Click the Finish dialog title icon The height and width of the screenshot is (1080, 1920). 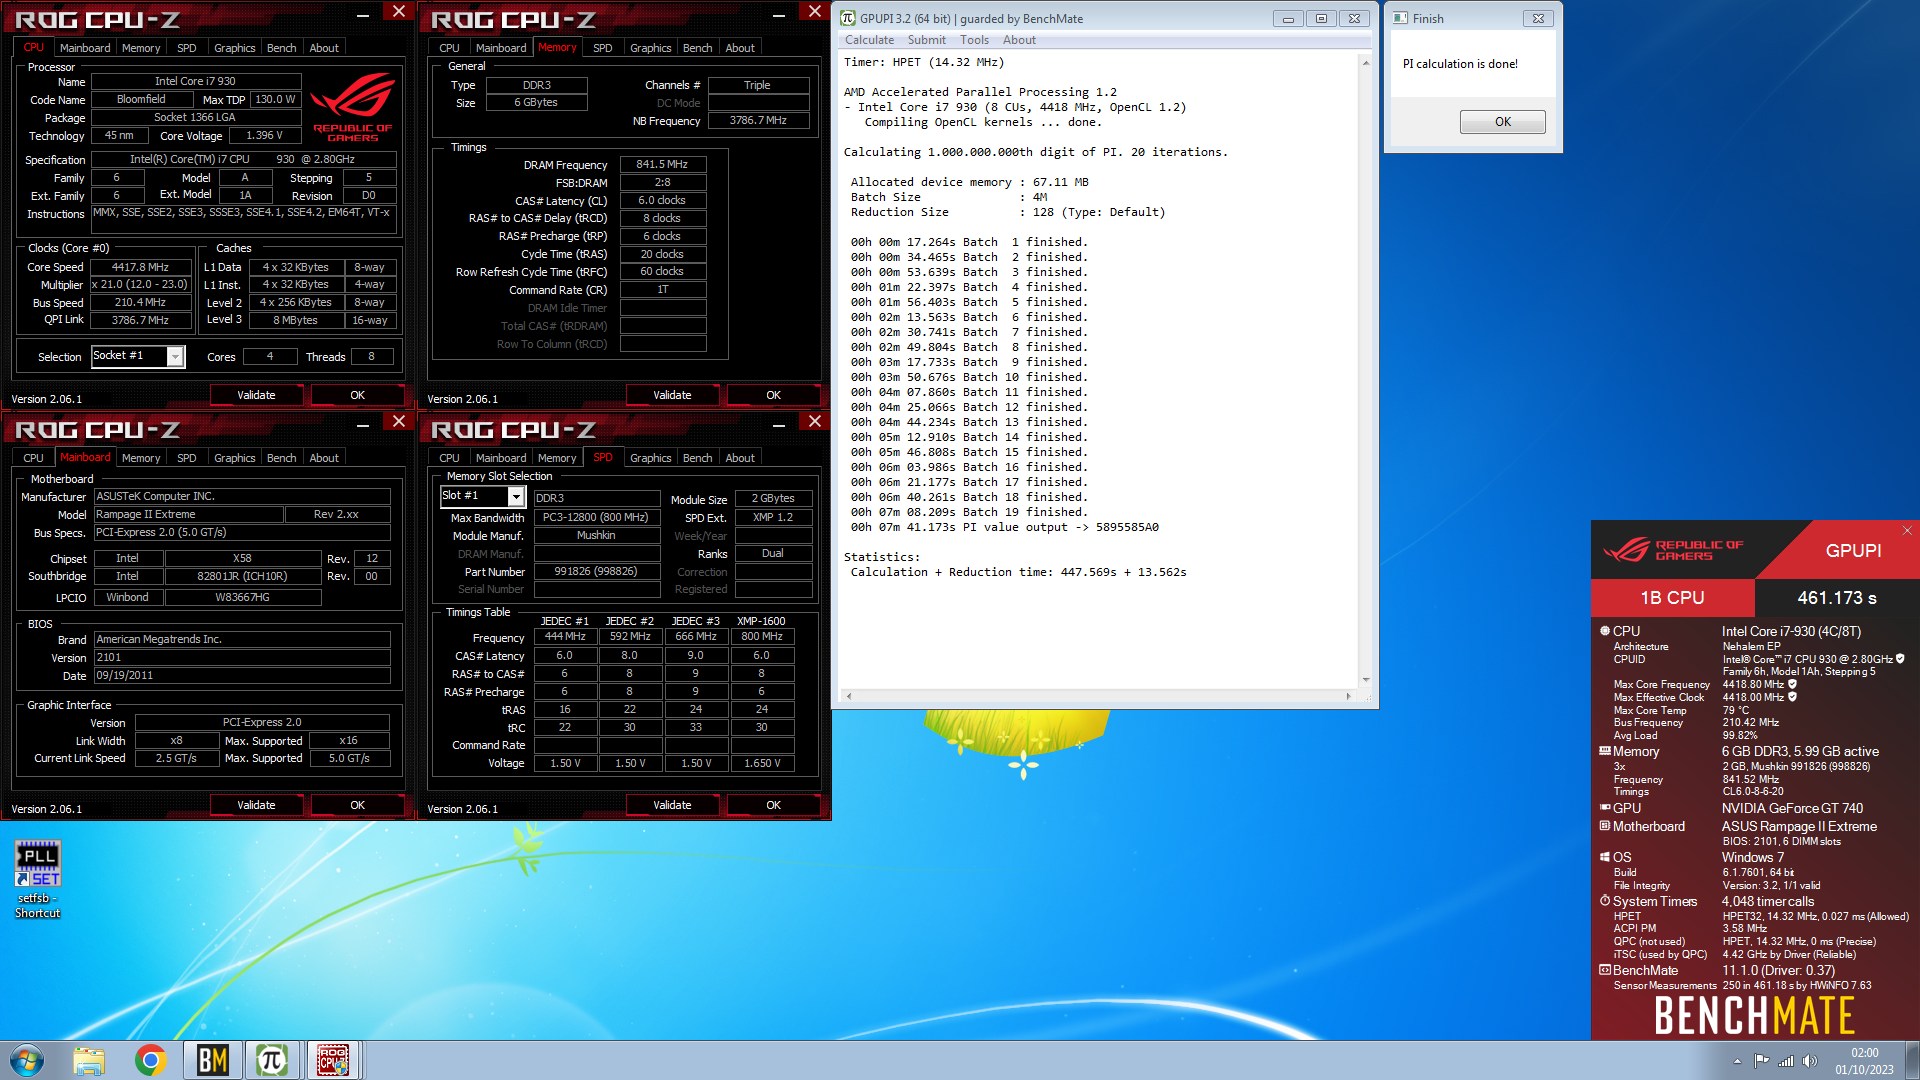coord(1401,18)
